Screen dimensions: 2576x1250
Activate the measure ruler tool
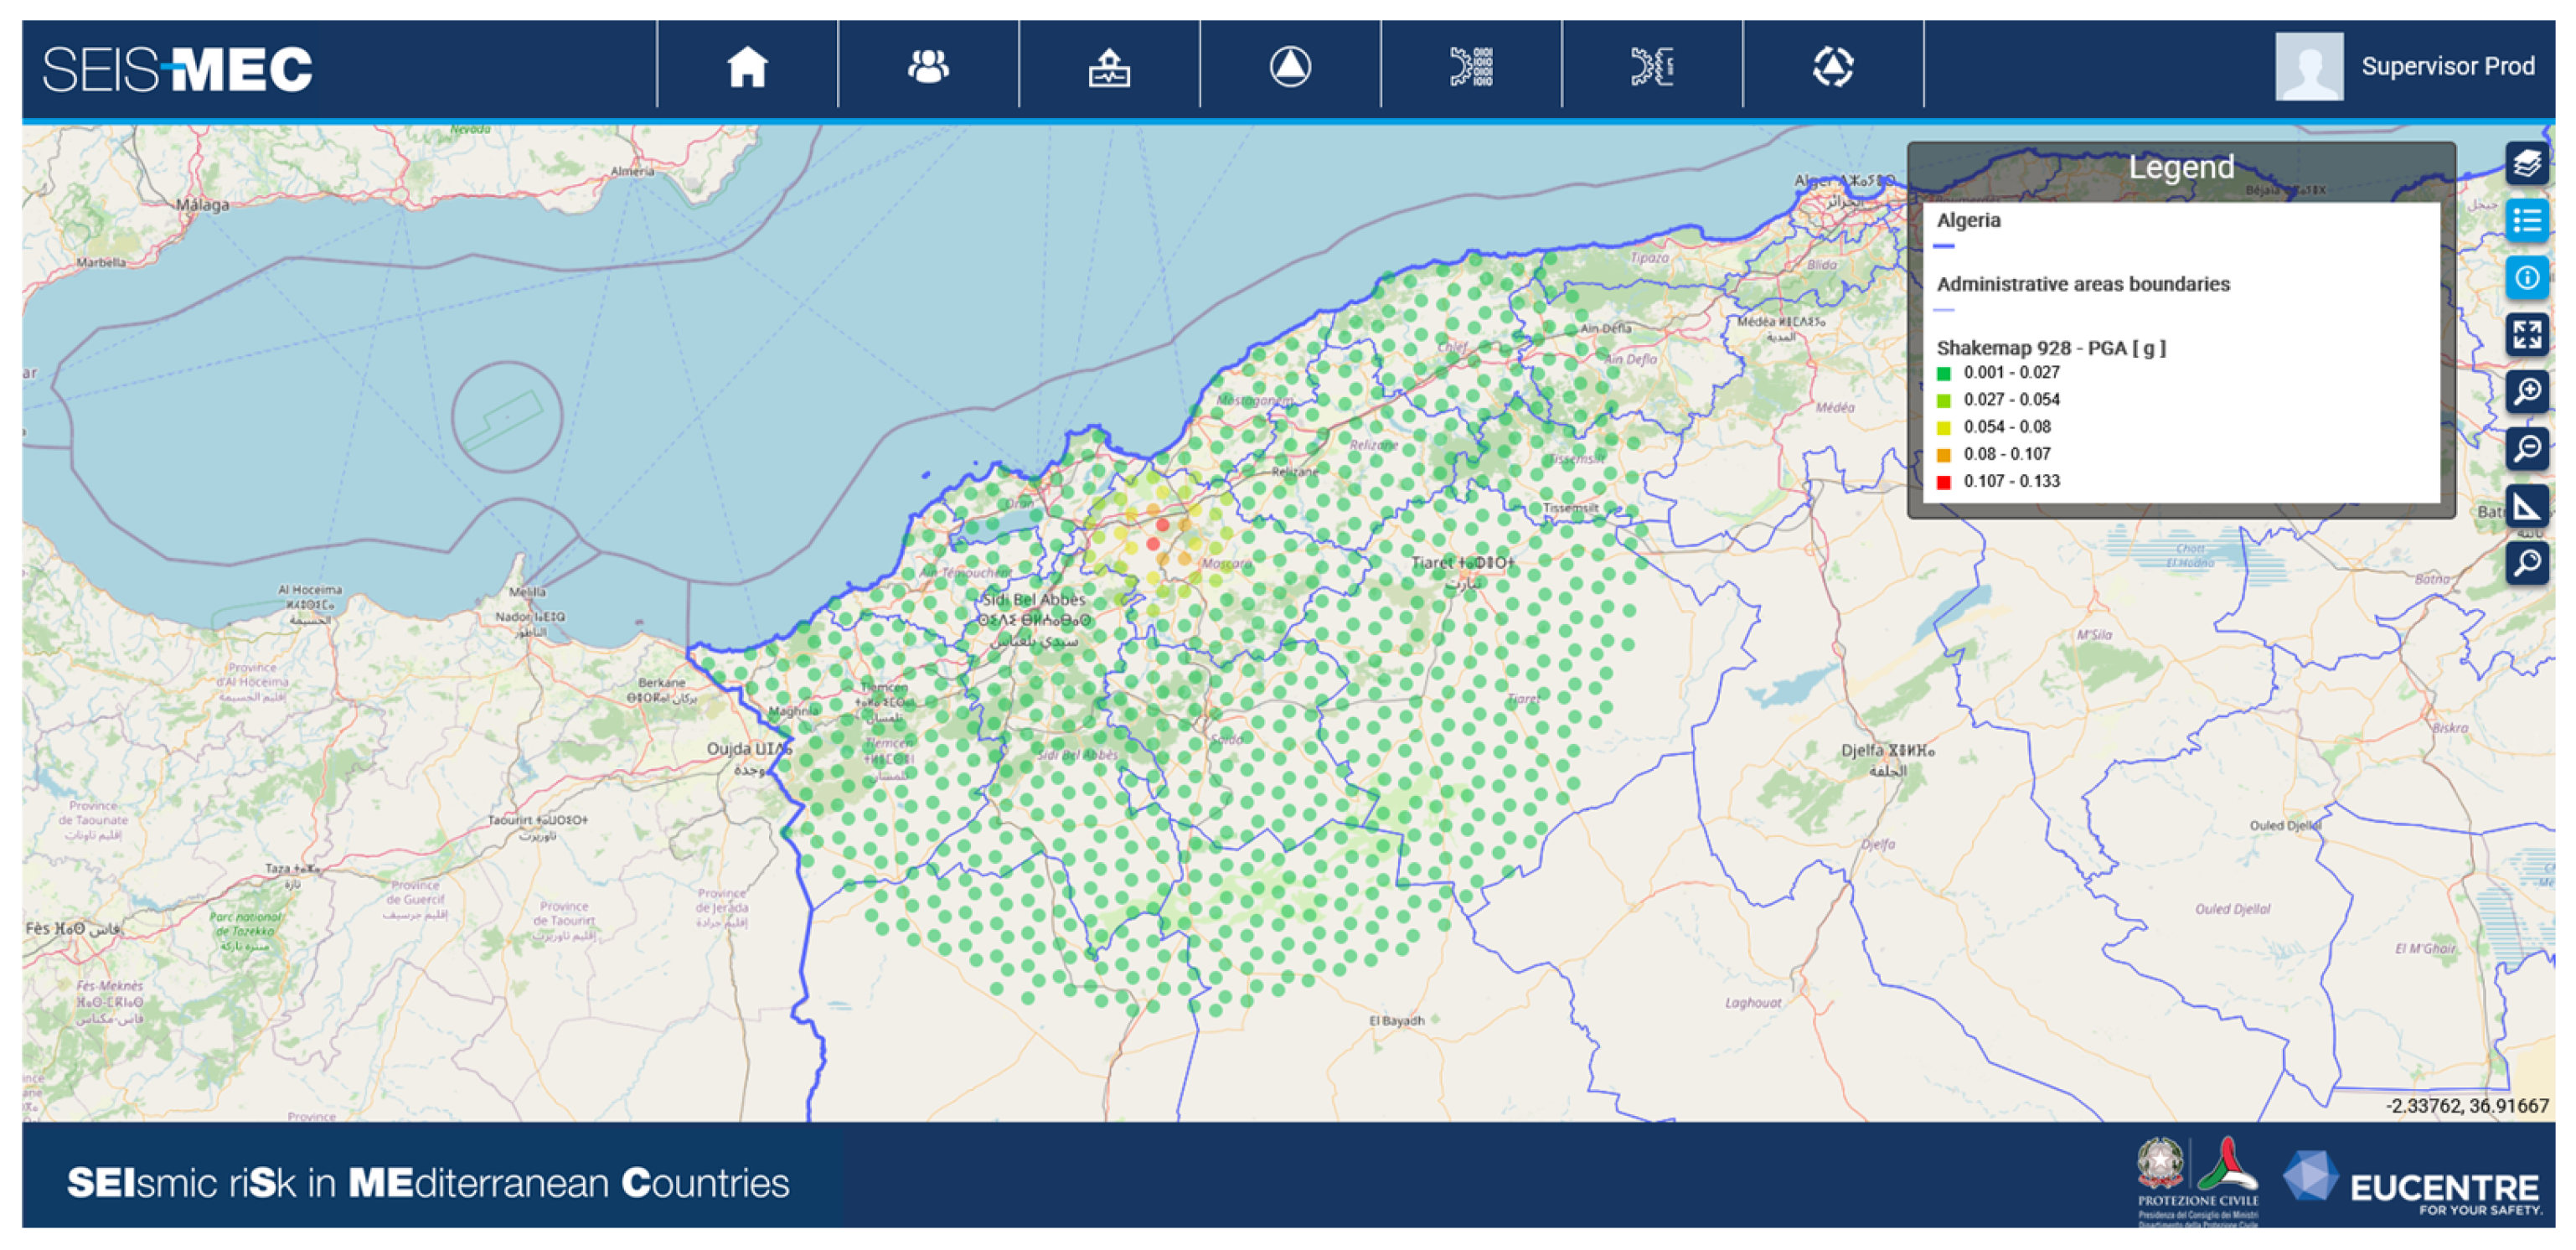pos(2526,506)
